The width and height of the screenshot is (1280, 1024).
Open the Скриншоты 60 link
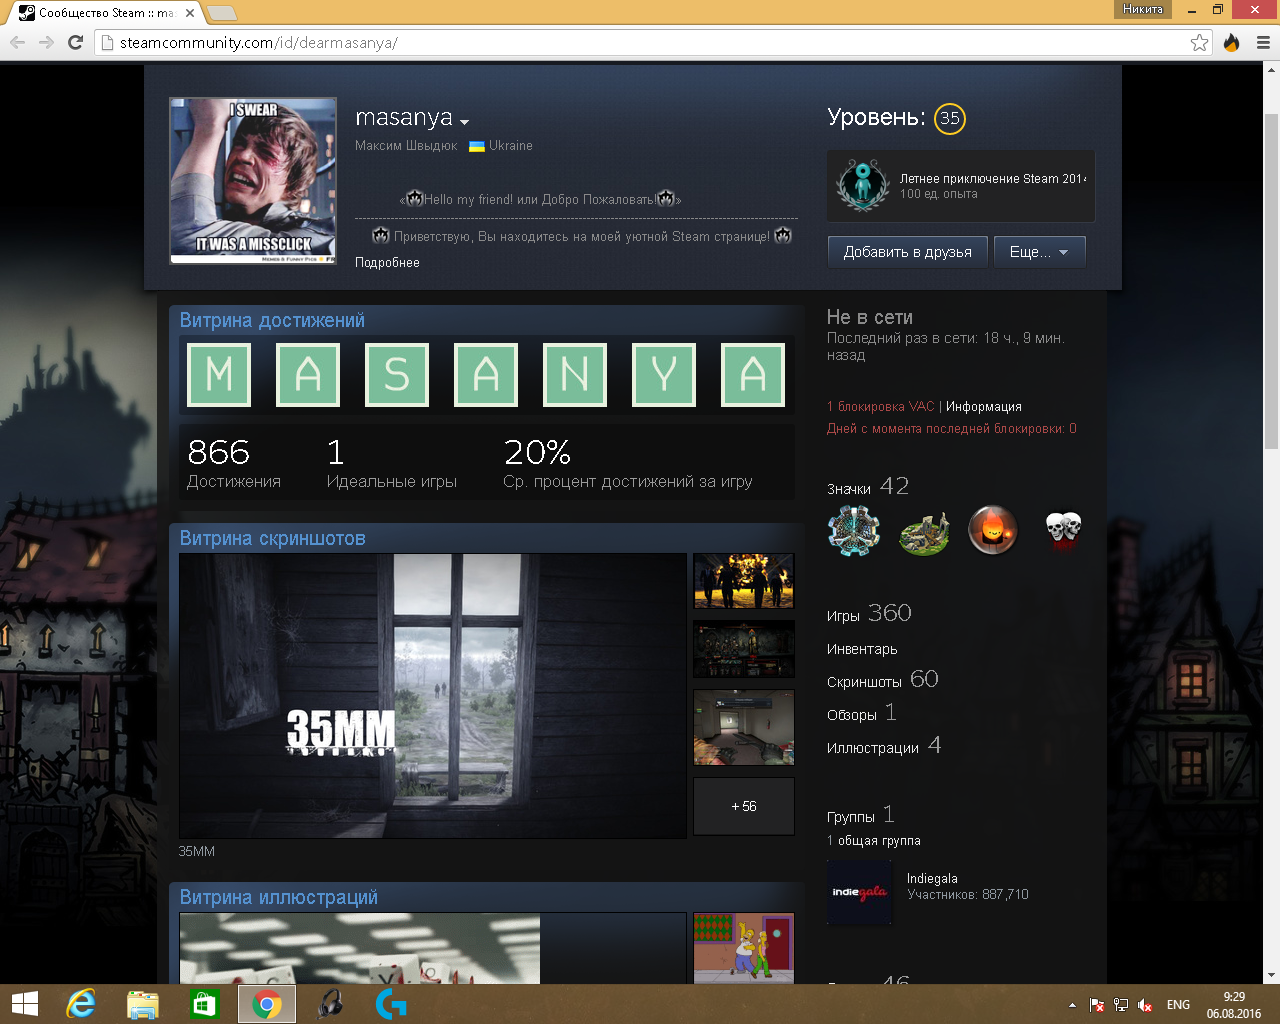pyautogui.click(x=883, y=679)
